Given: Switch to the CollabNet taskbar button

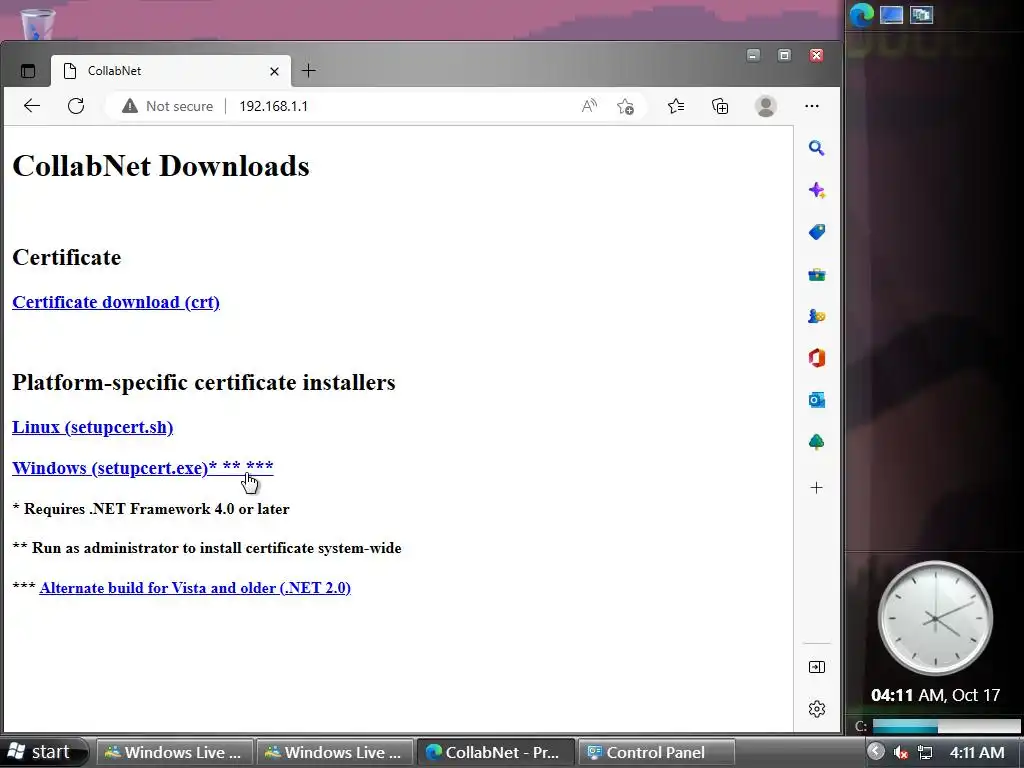Looking at the screenshot, I should [x=495, y=752].
